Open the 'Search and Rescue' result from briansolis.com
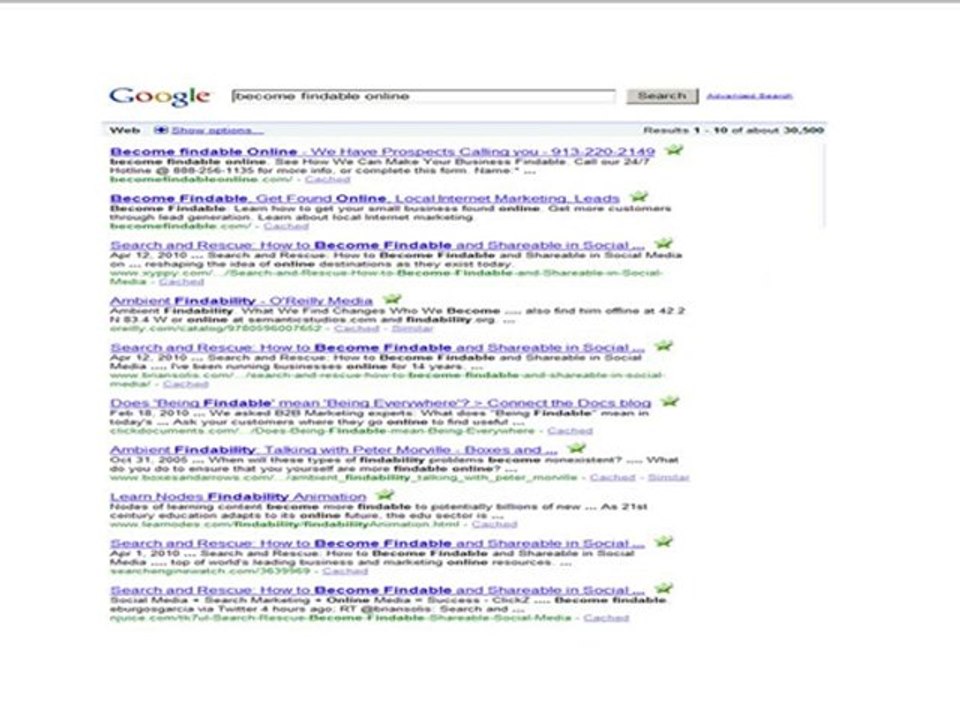Screen dimensions: 960x720 click(377, 348)
